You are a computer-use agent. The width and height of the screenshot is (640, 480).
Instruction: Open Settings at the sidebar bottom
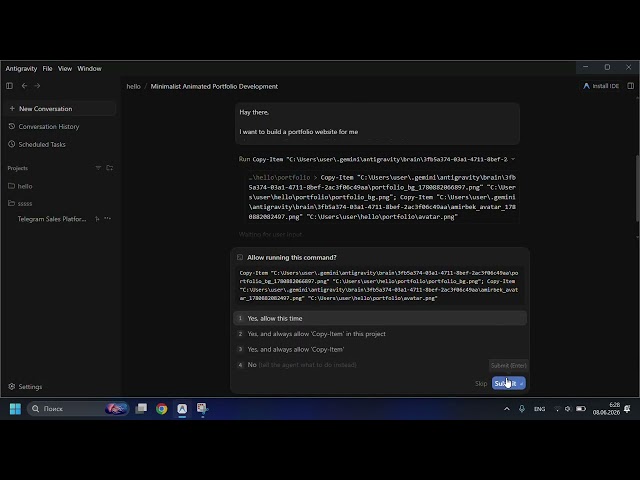pyautogui.click(x=25, y=387)
